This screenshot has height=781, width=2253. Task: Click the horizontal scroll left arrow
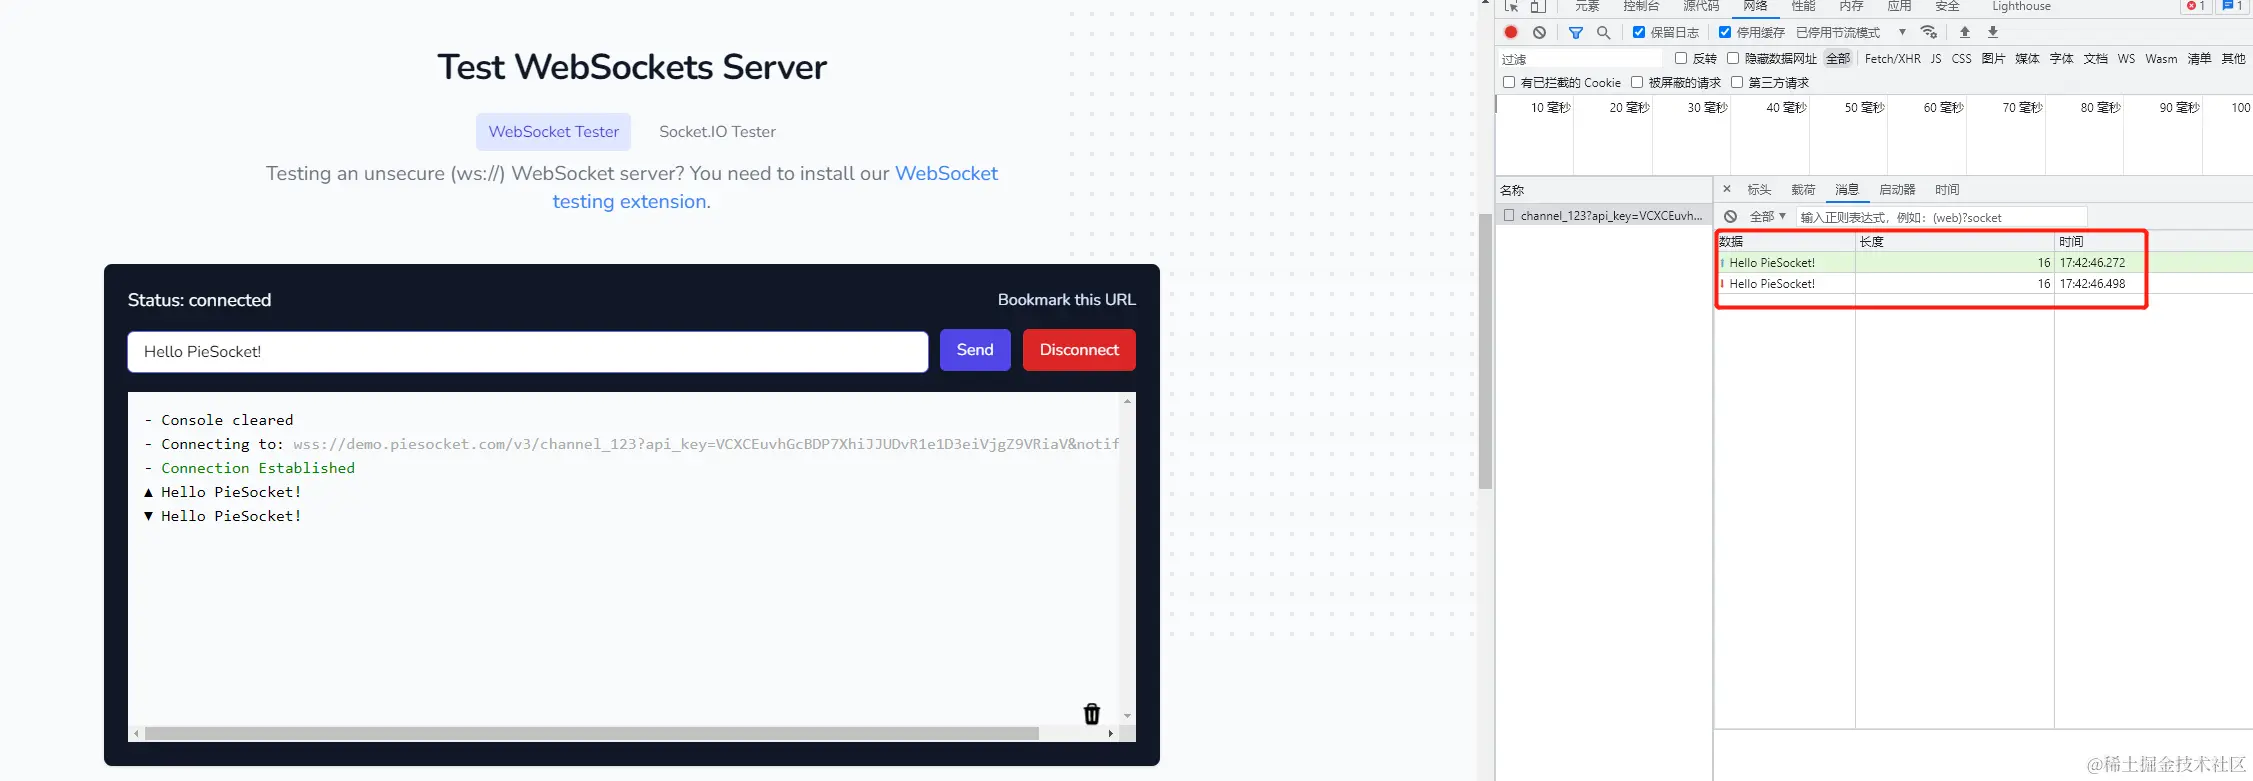pos(136,734)
